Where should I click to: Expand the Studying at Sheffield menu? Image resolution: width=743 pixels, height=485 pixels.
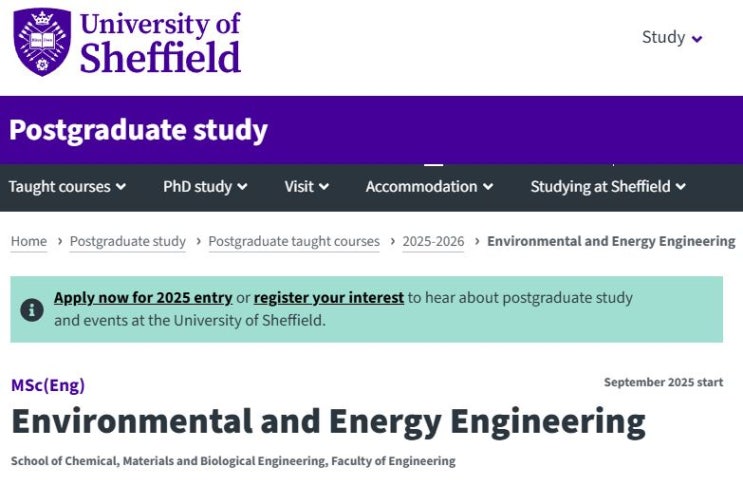[608, 187]
